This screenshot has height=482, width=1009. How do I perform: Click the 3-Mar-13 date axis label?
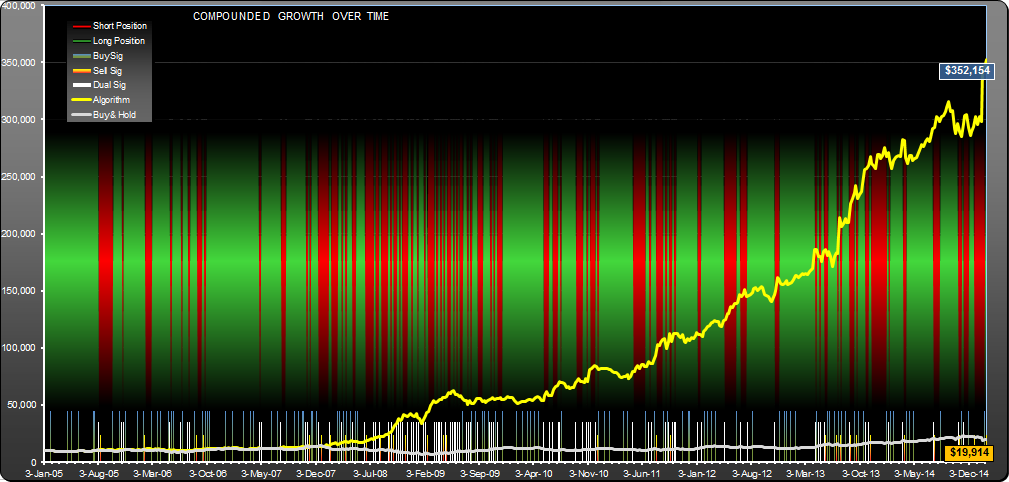804,472
